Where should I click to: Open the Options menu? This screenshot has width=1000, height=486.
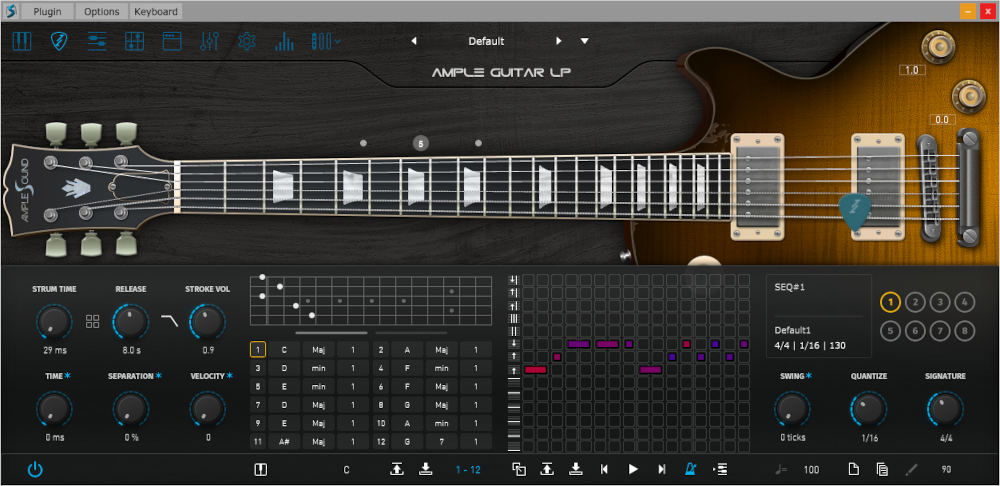102,11
